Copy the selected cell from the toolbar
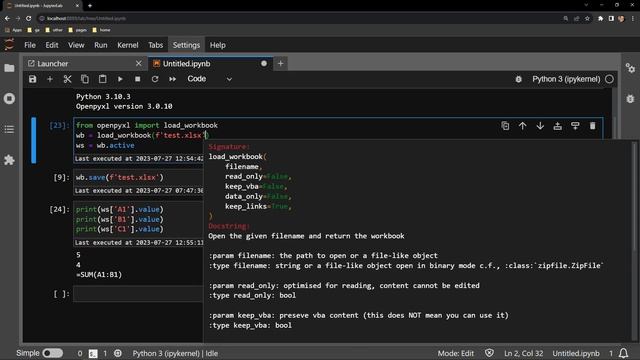The width and height of the screenshot is (640, 360). (x=85, y=79)
